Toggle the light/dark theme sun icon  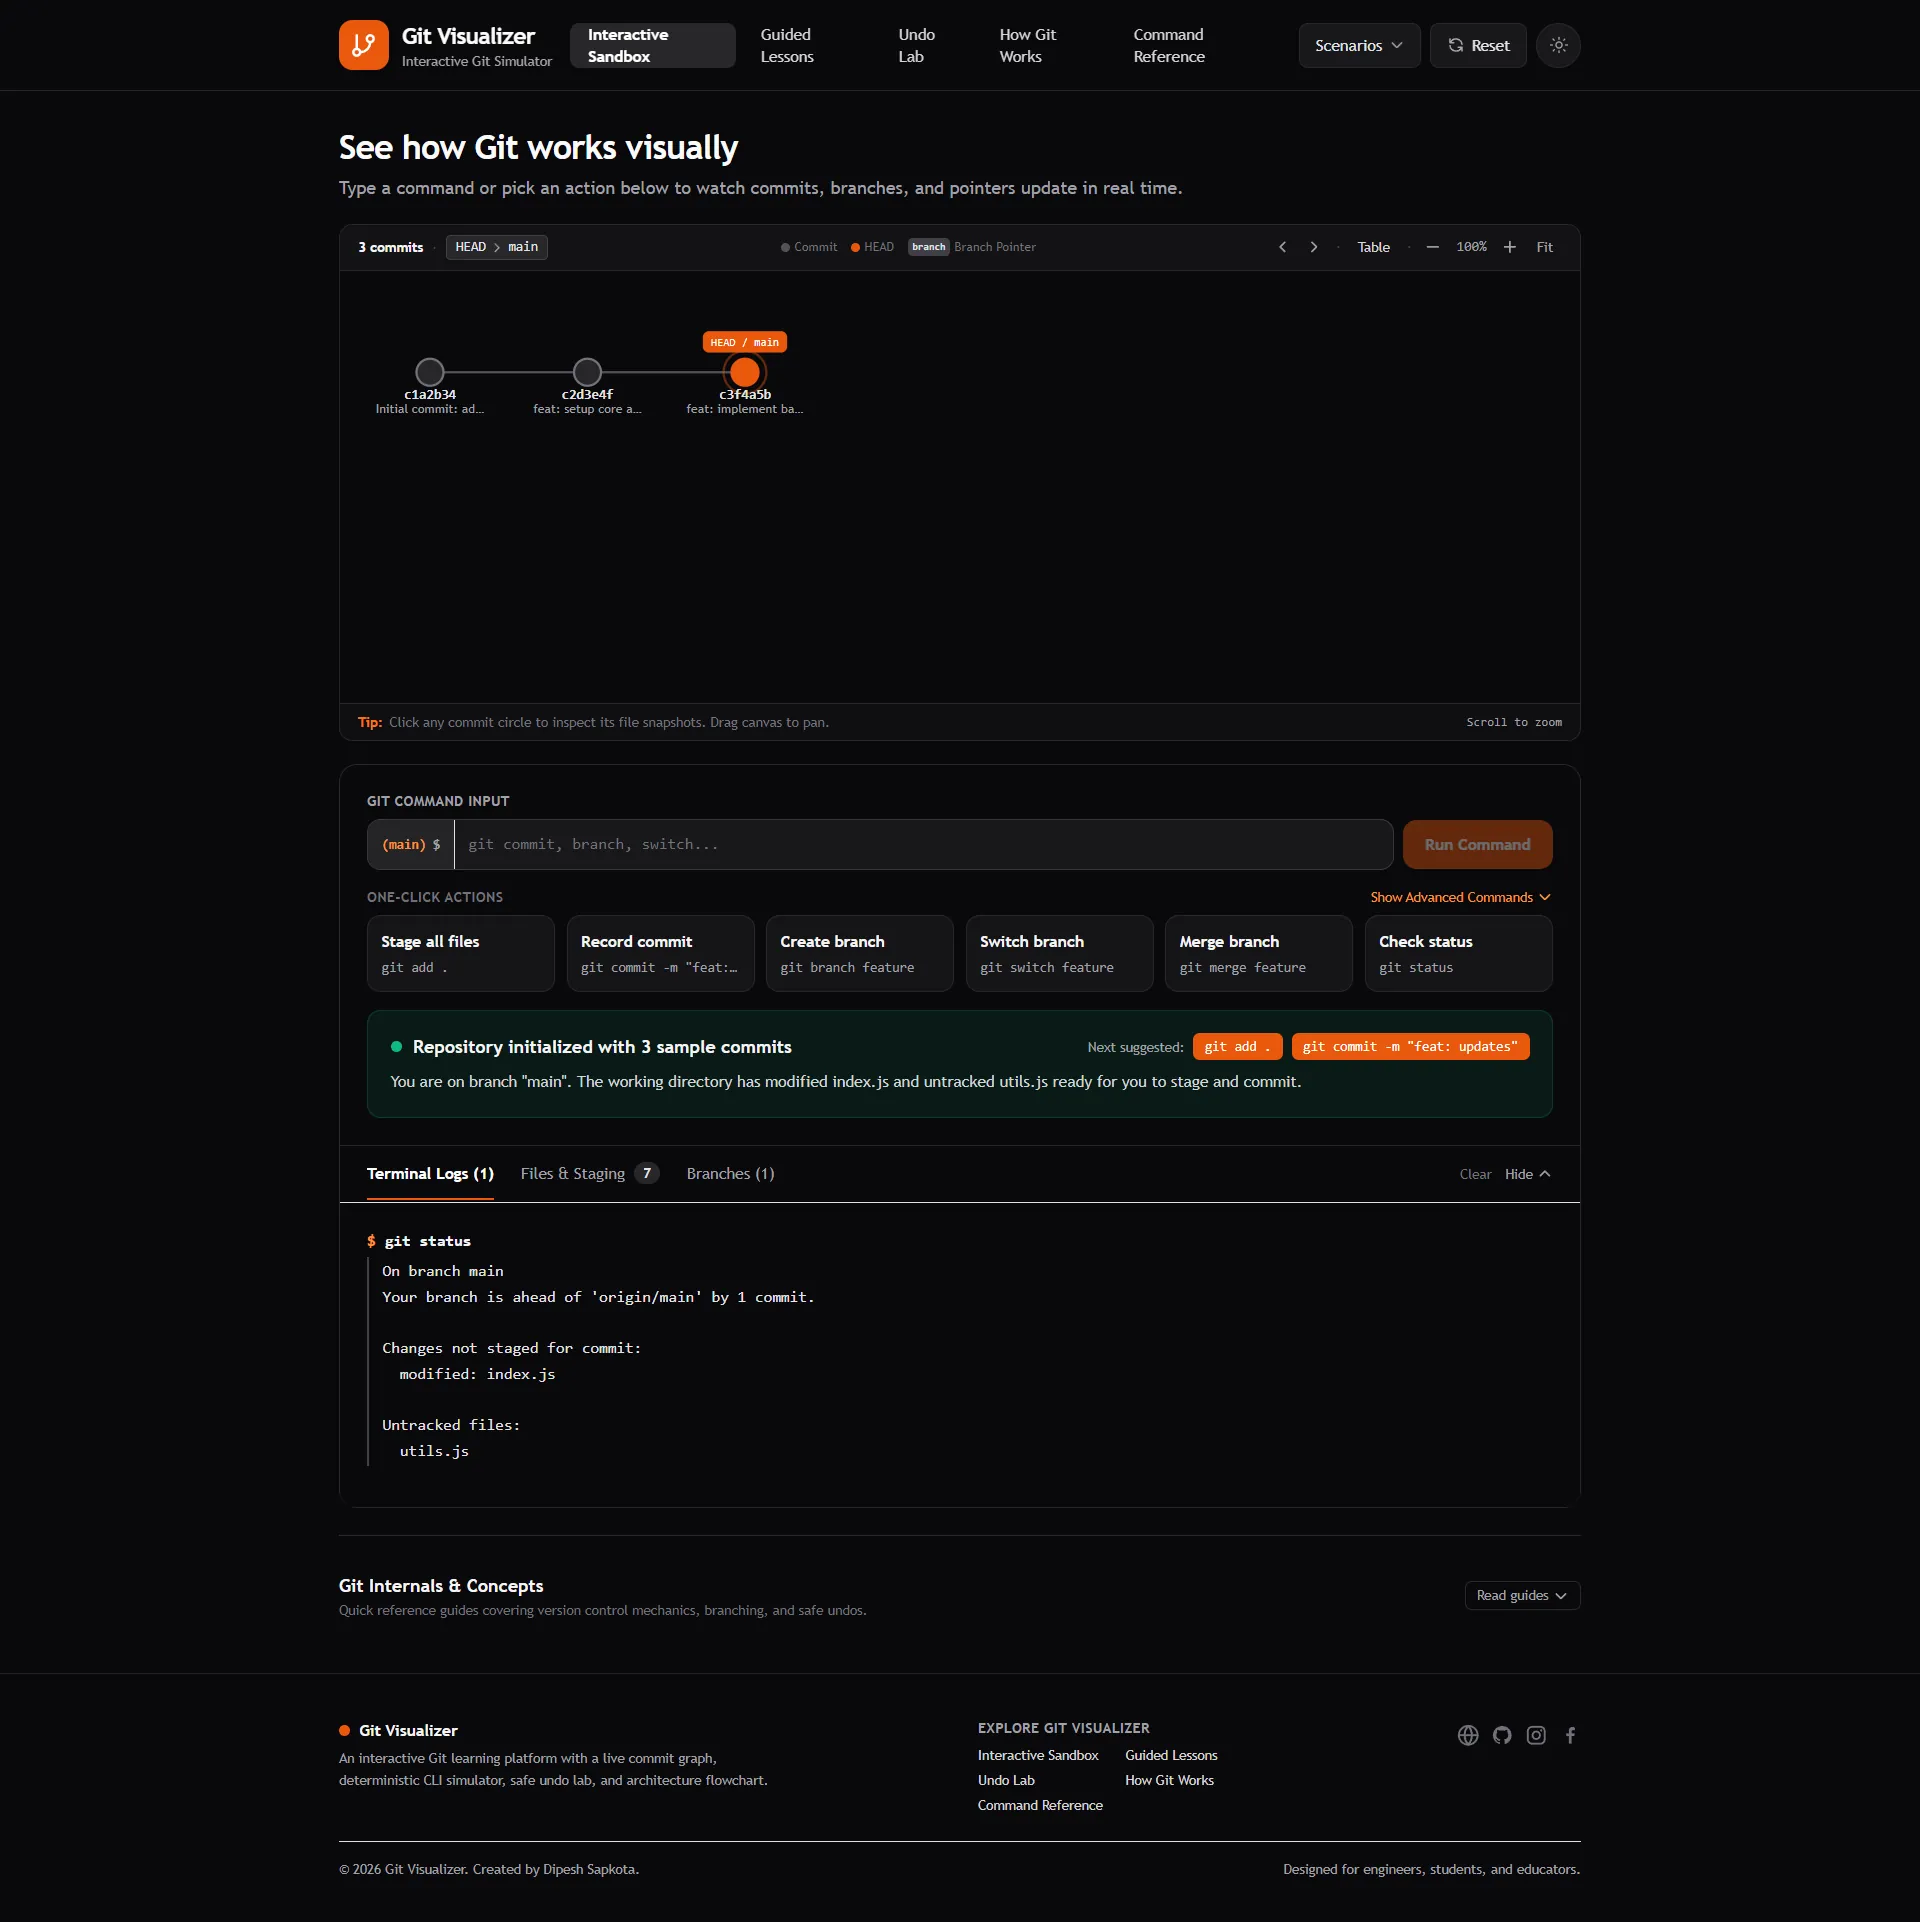1558,45
